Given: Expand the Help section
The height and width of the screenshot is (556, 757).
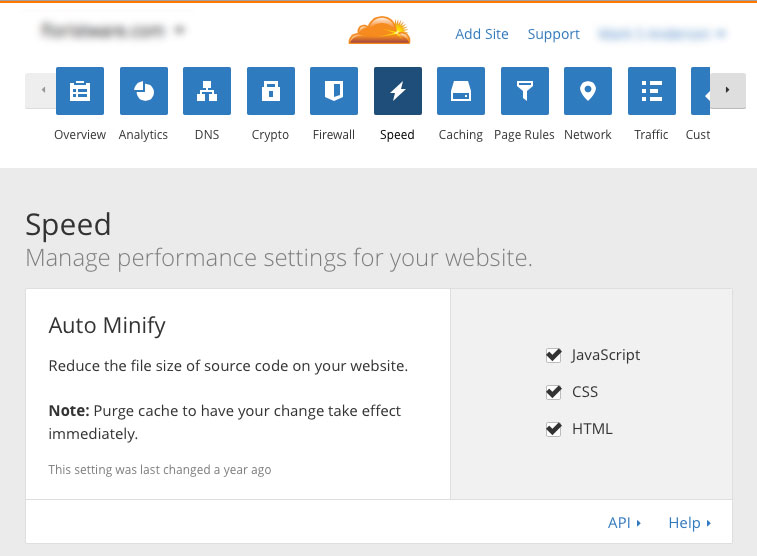Looking at the screenshot, I should click(x=689, y=522).
